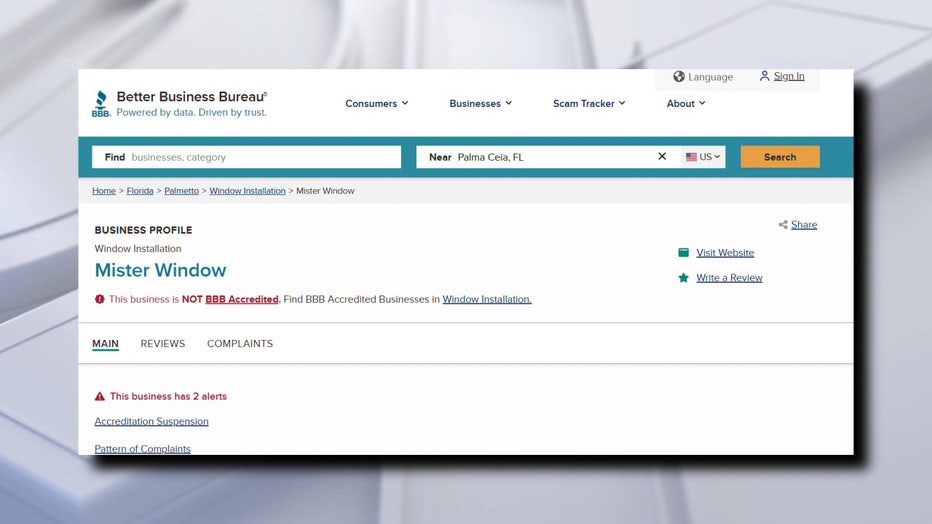Open the Pattern of Complaints link
This screenshot has width=932, height=524.
(x=143, y=449)
